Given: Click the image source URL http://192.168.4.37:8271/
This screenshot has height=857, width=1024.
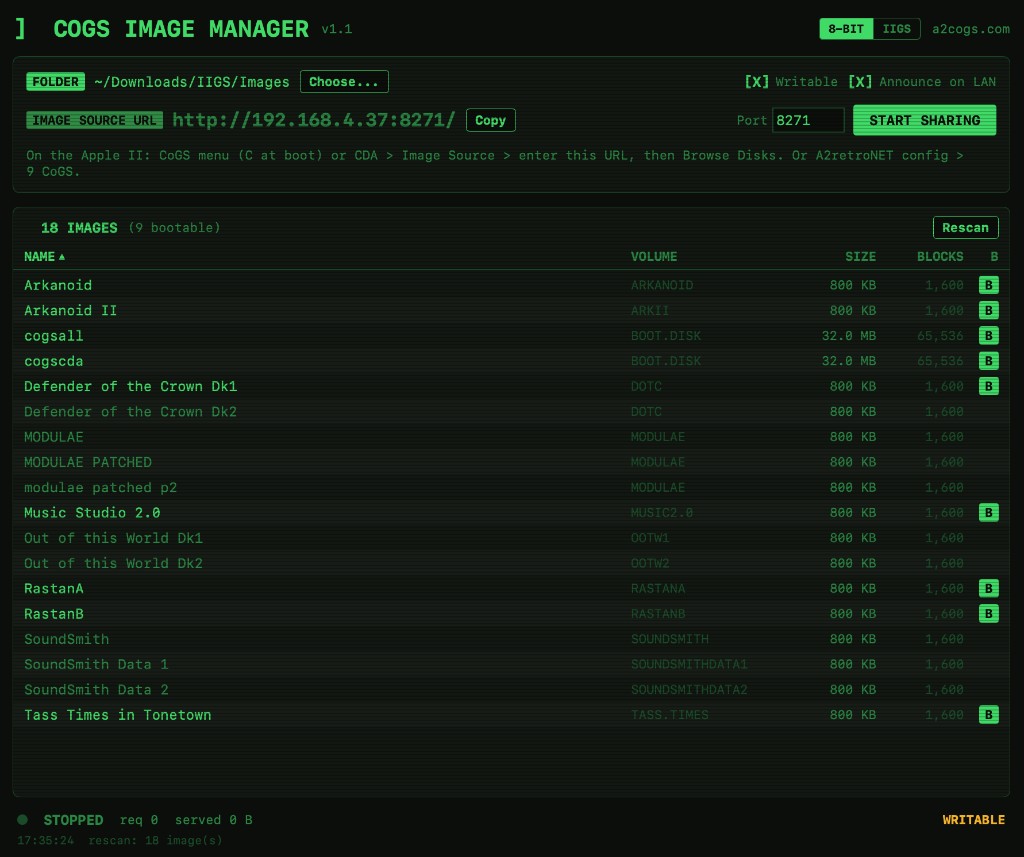Looking at the screenshot, I should coord(313,120).
